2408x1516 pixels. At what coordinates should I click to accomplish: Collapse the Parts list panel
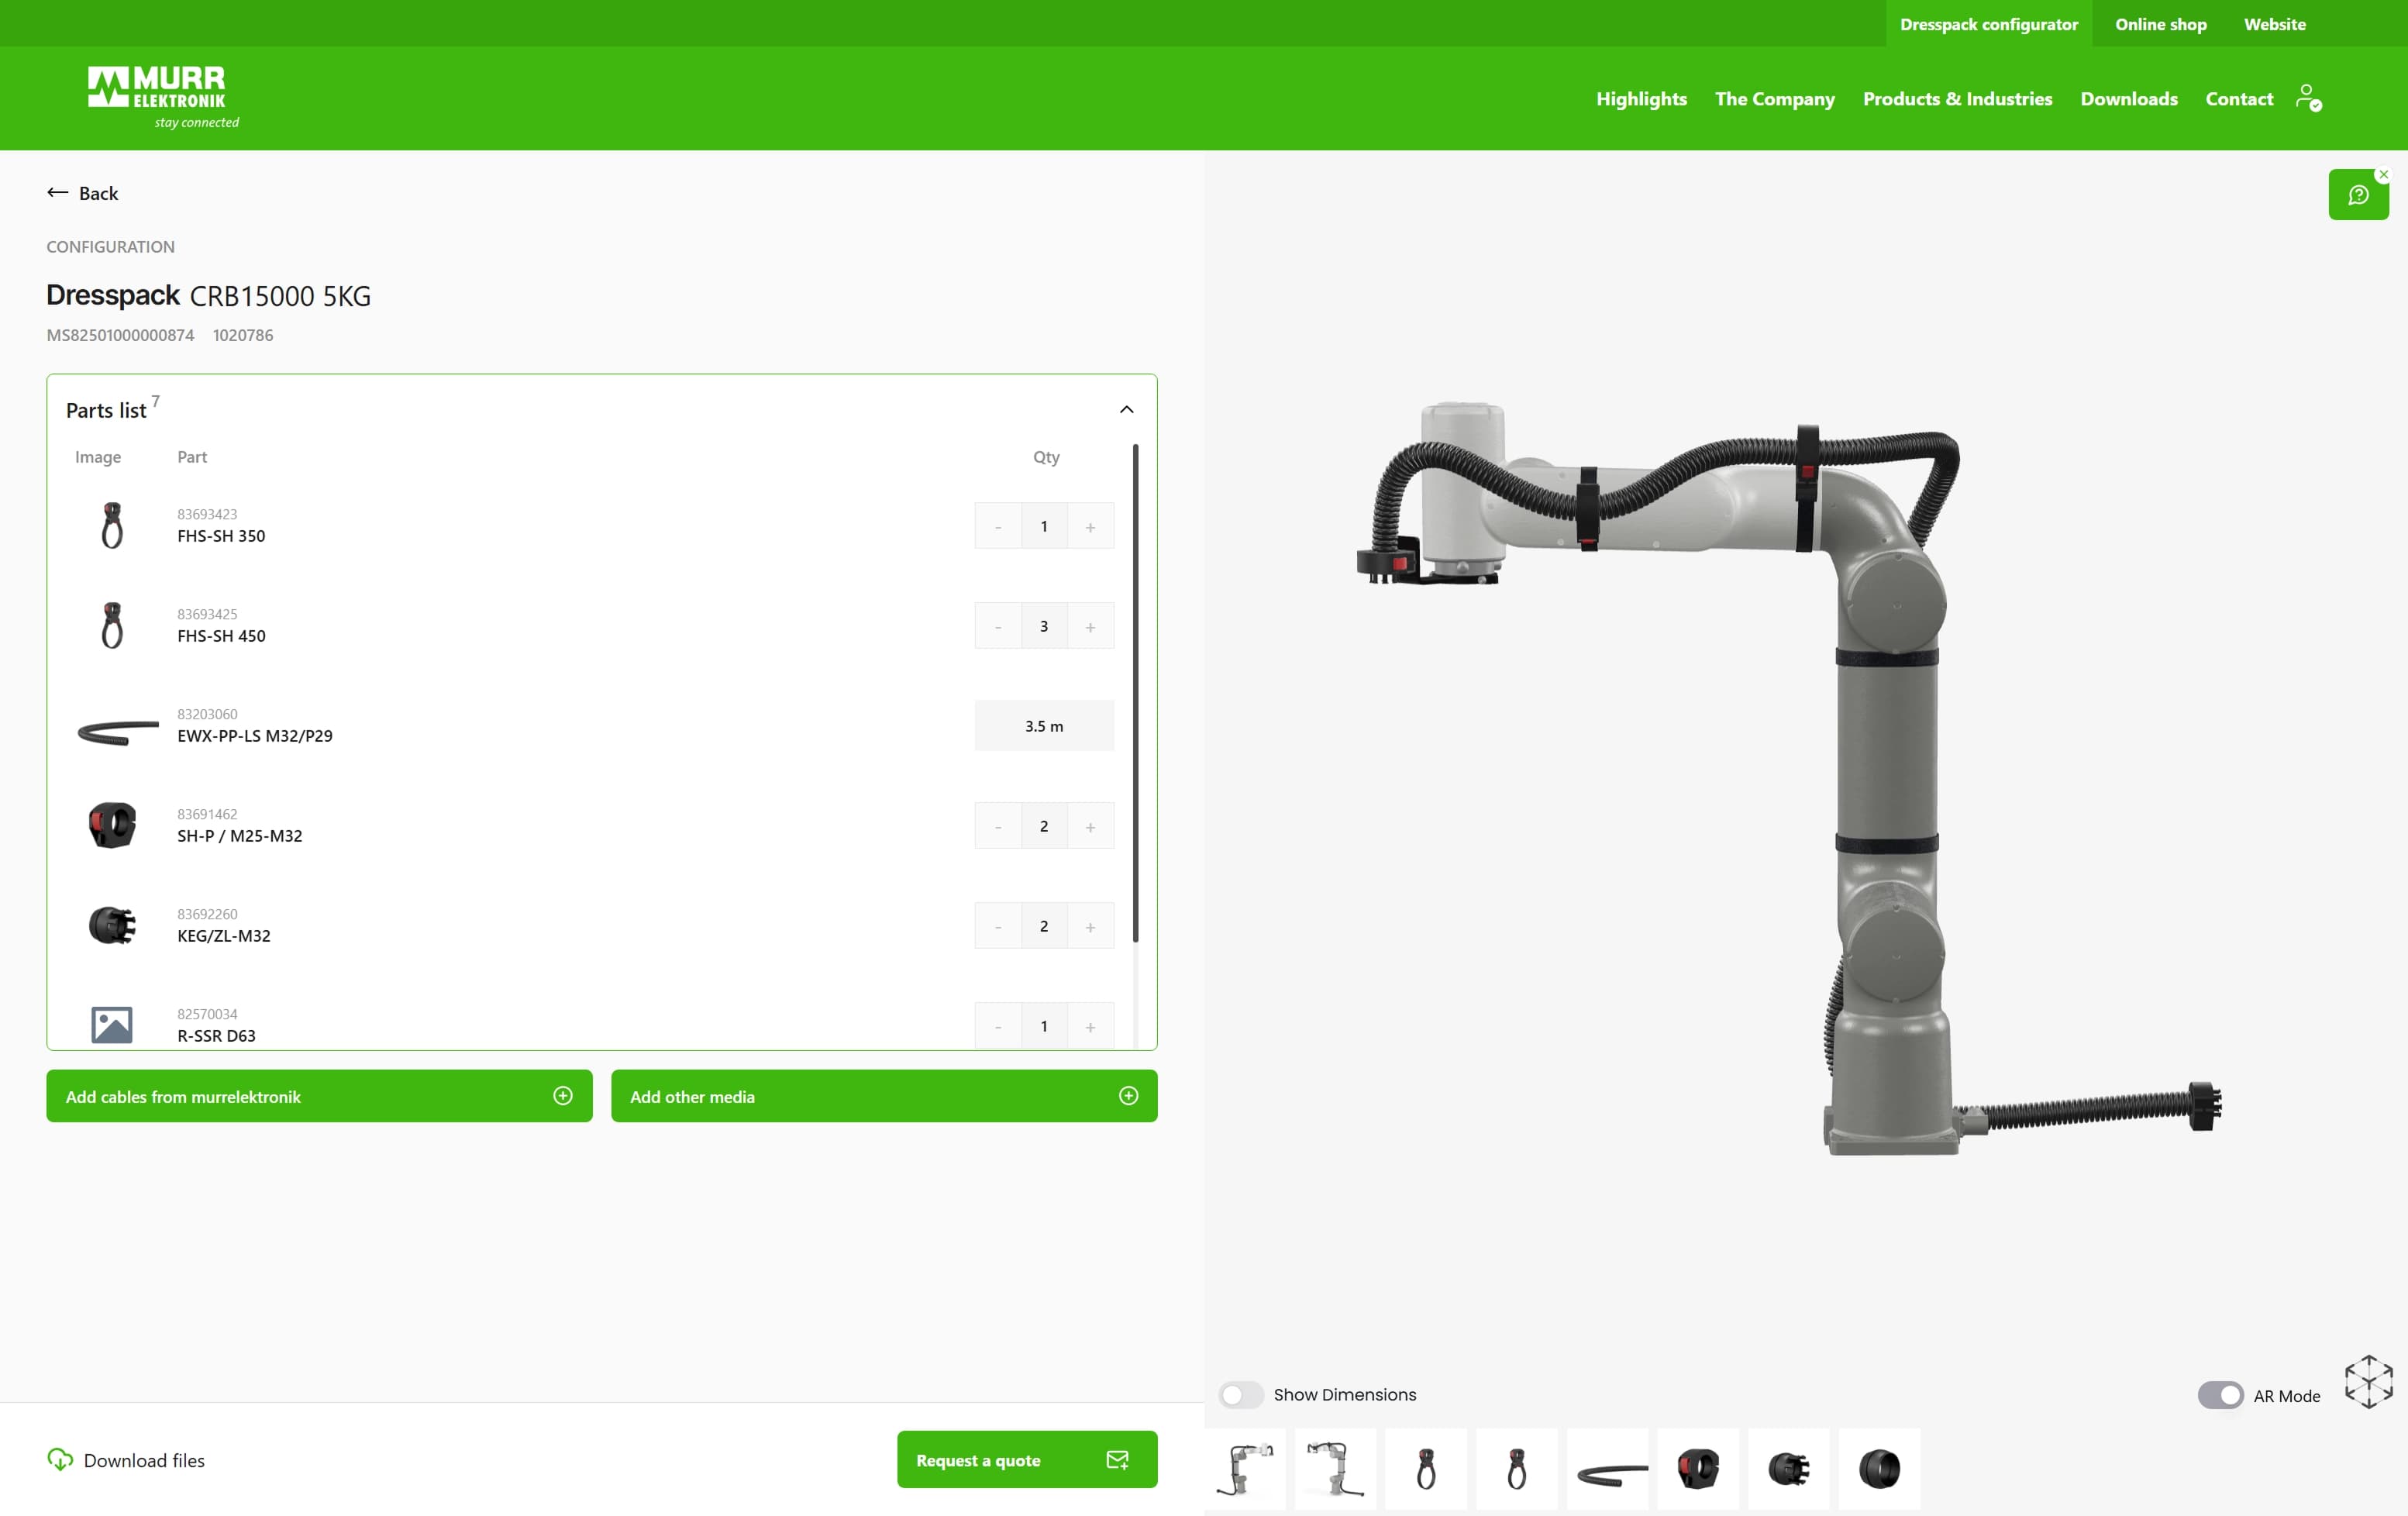[1126, 409]
